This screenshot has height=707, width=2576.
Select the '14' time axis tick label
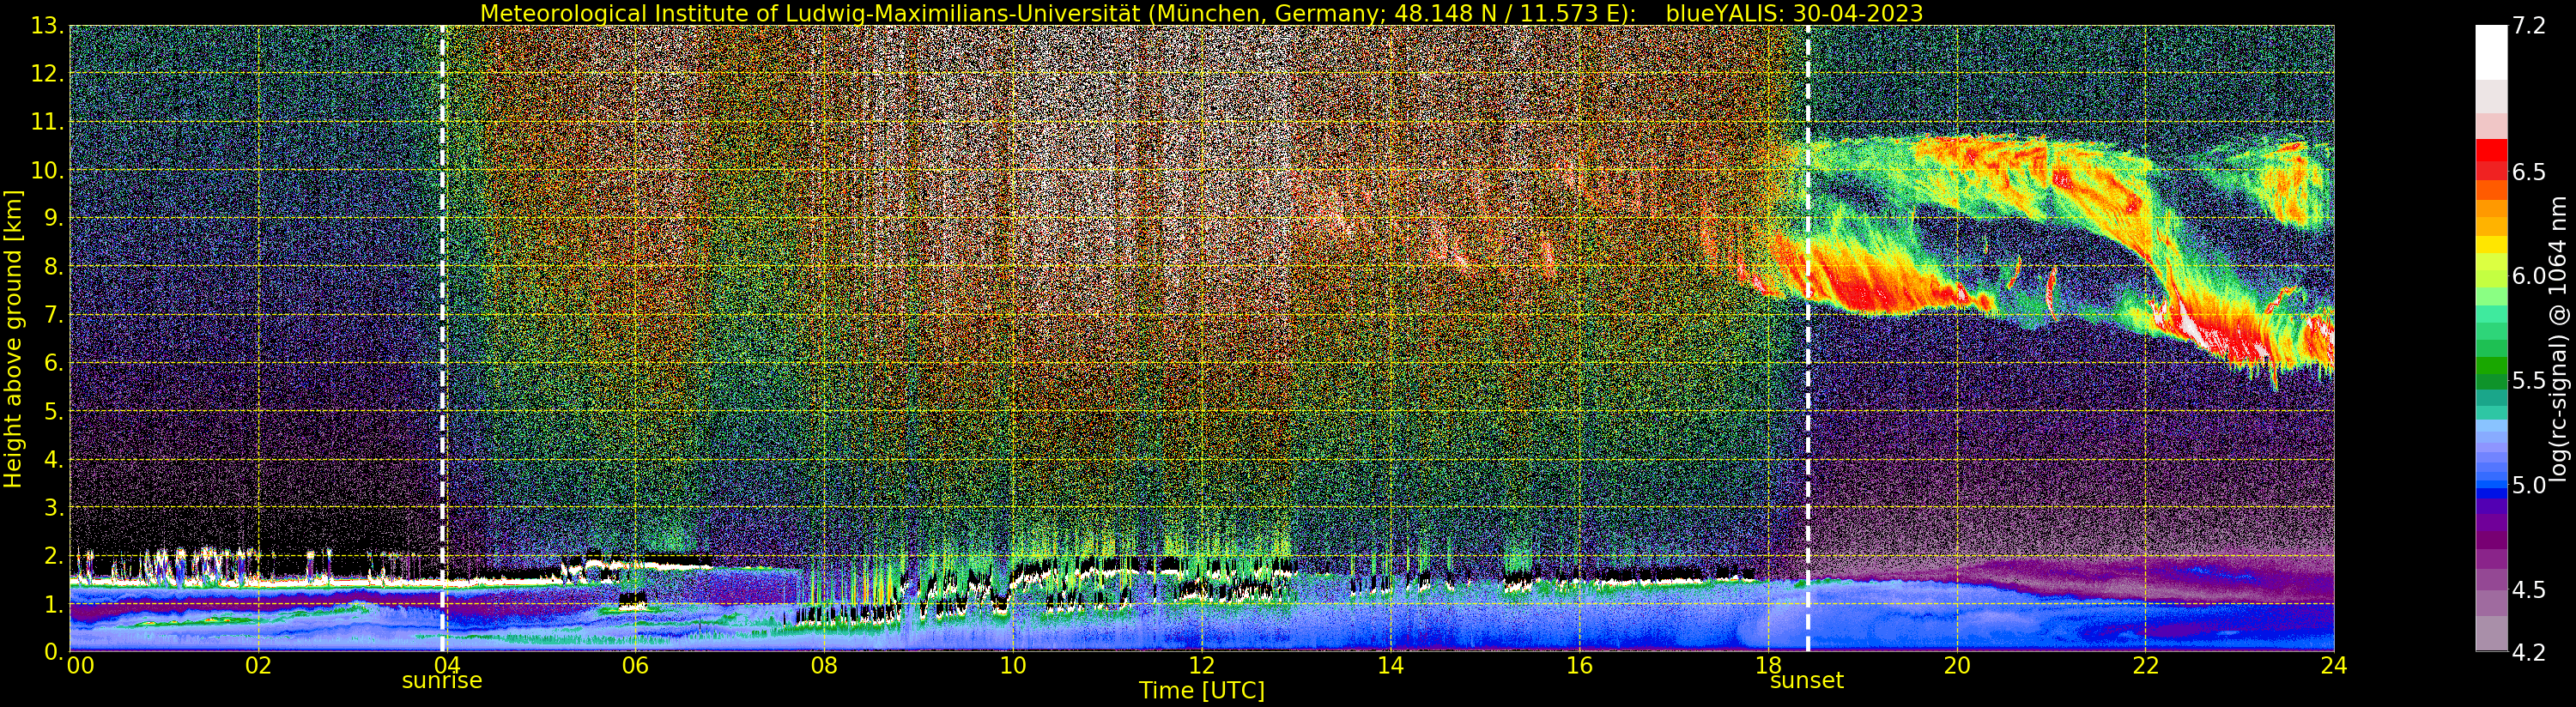pyautogui.click(x=1390, y=666)
